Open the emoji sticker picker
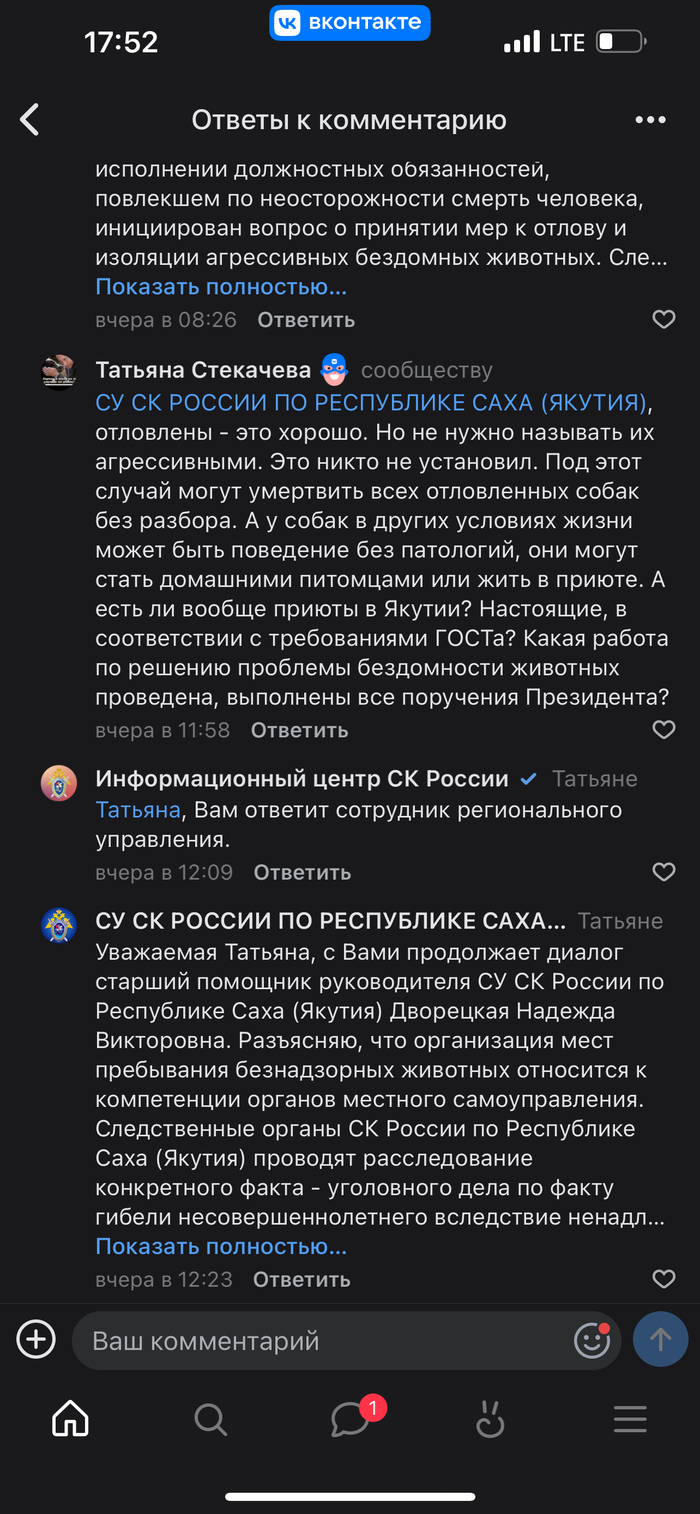This screenshot has width=700, height=1514. [592, 1340]
